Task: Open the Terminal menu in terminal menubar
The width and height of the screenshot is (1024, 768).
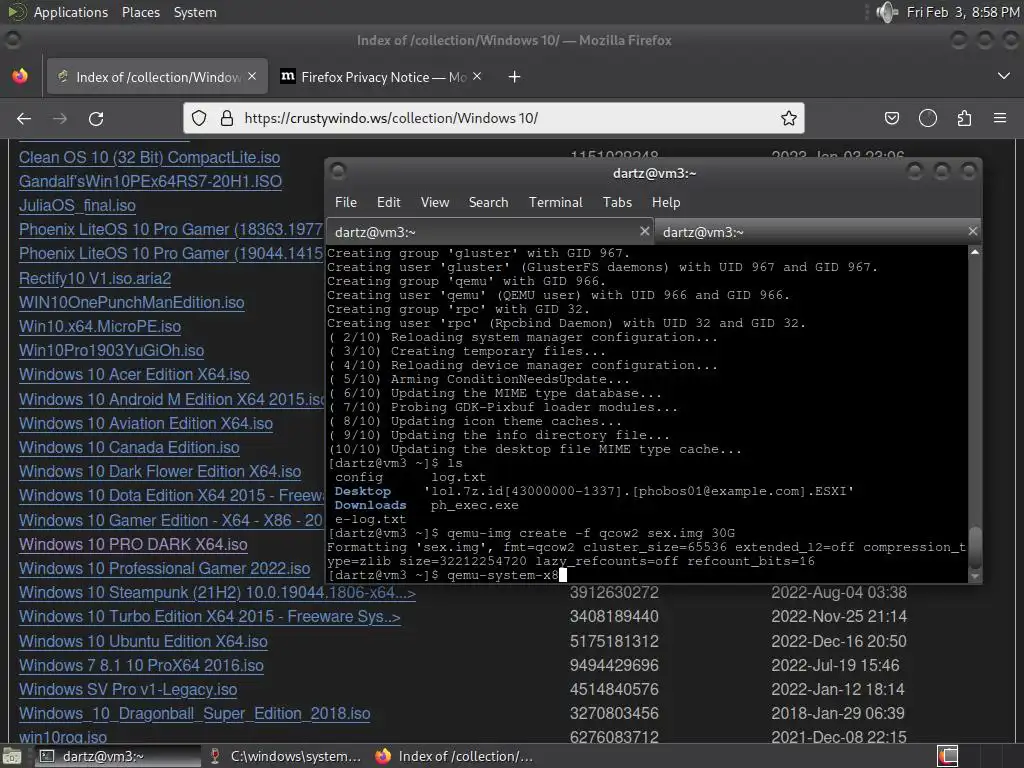Action: 556,202
